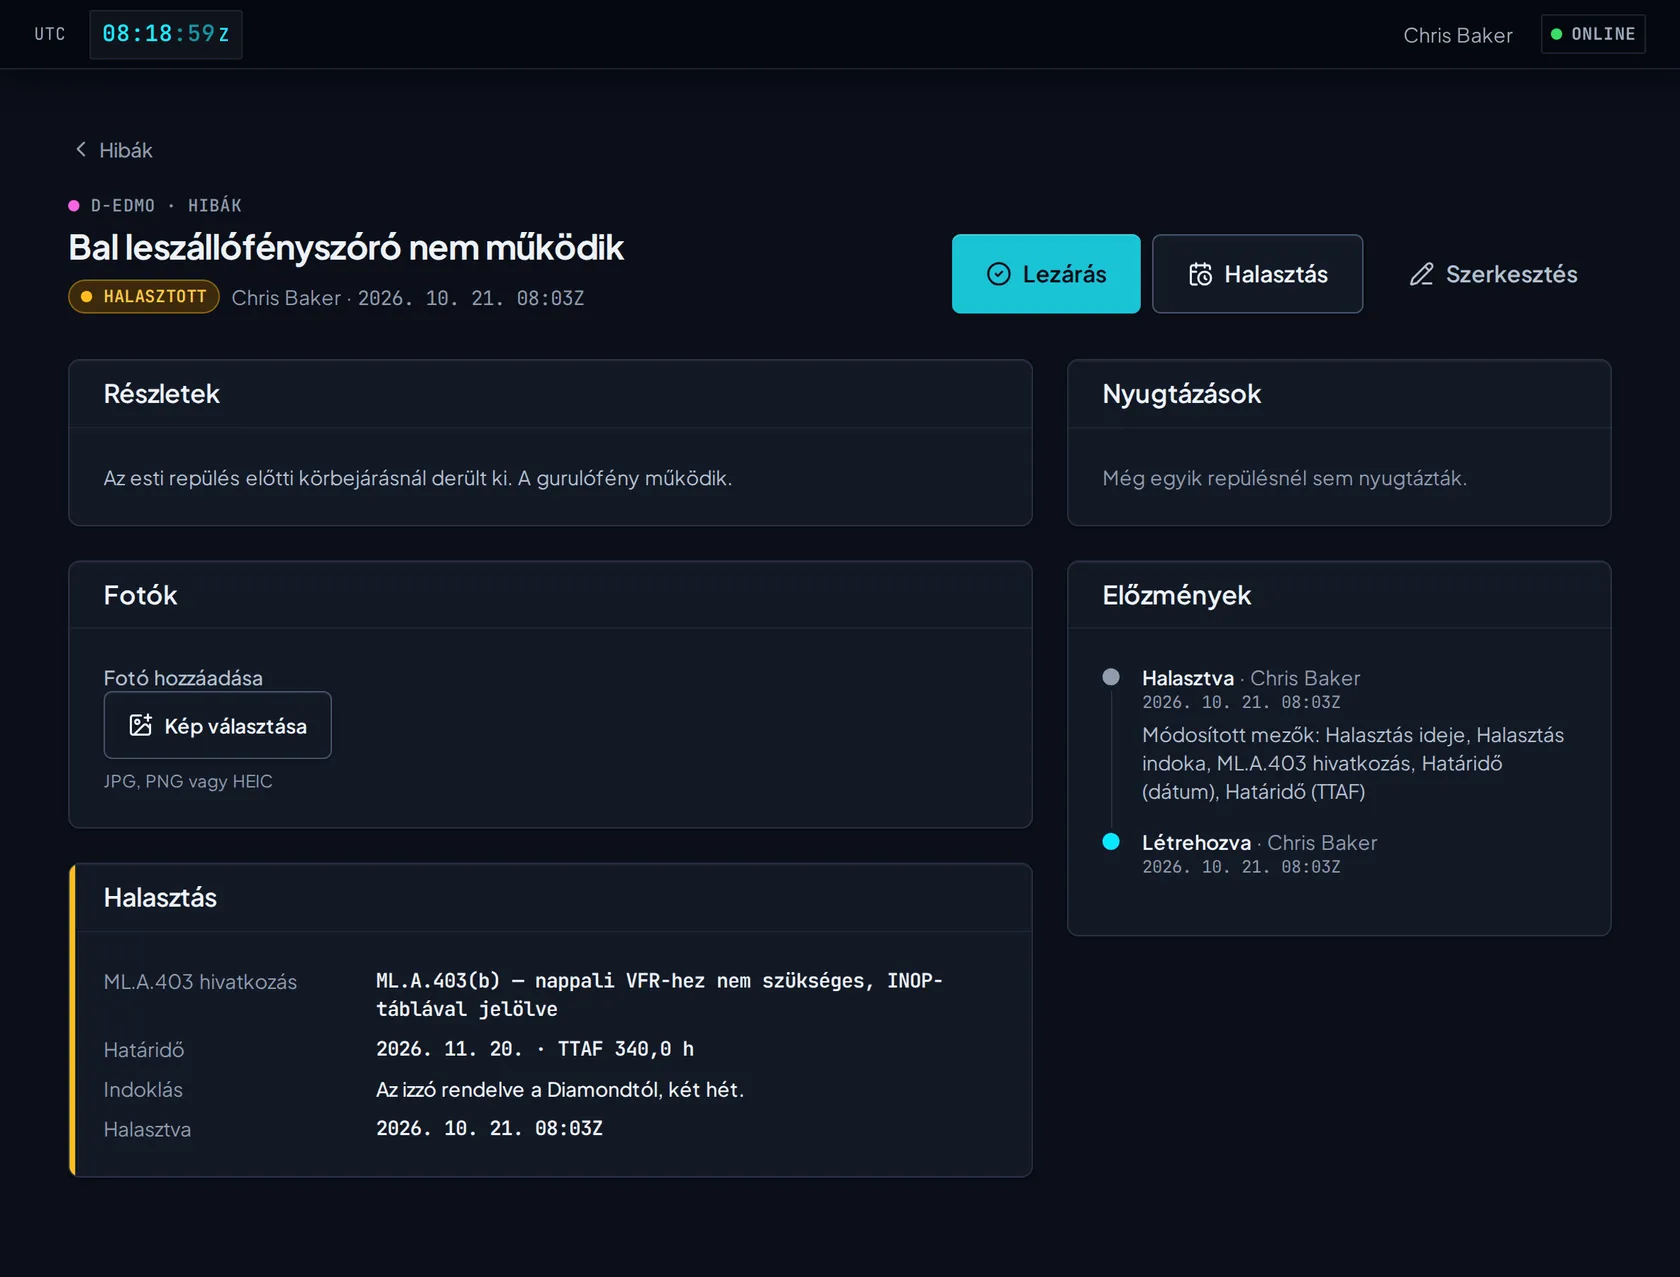Screen dimensions: 1680x1277
Task: Click the pencil icon beside Szerkesztés
Action: [x=1421, y=274]
